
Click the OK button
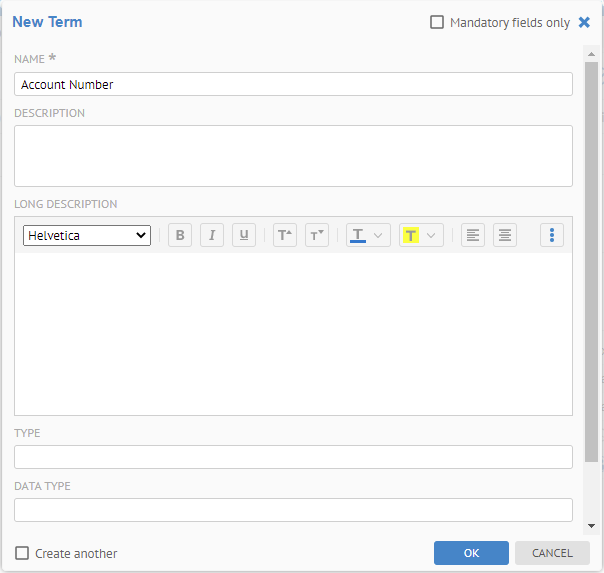471,553
